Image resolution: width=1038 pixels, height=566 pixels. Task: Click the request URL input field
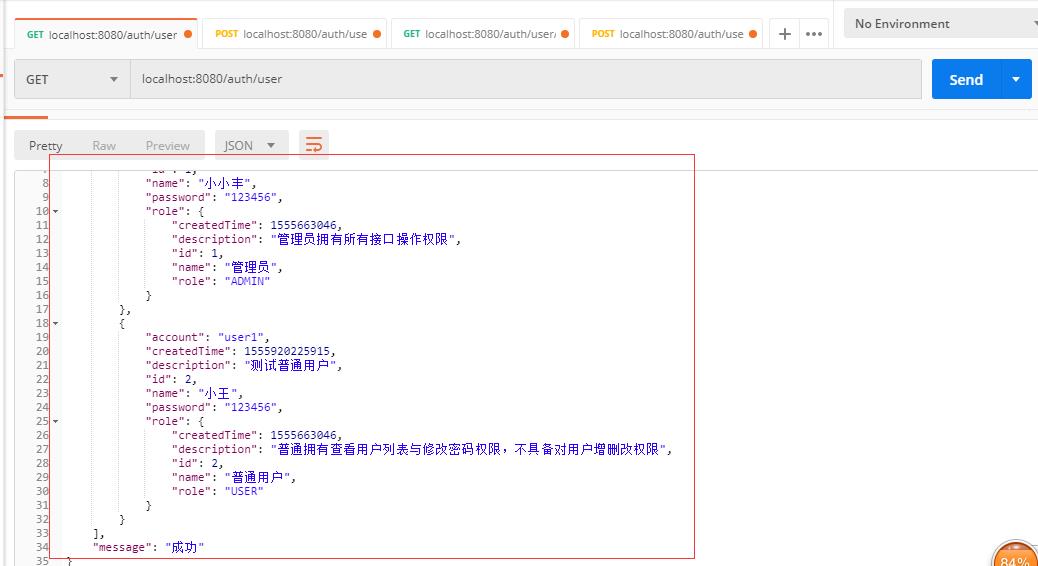pyautogui.click(x=526, y=79)
